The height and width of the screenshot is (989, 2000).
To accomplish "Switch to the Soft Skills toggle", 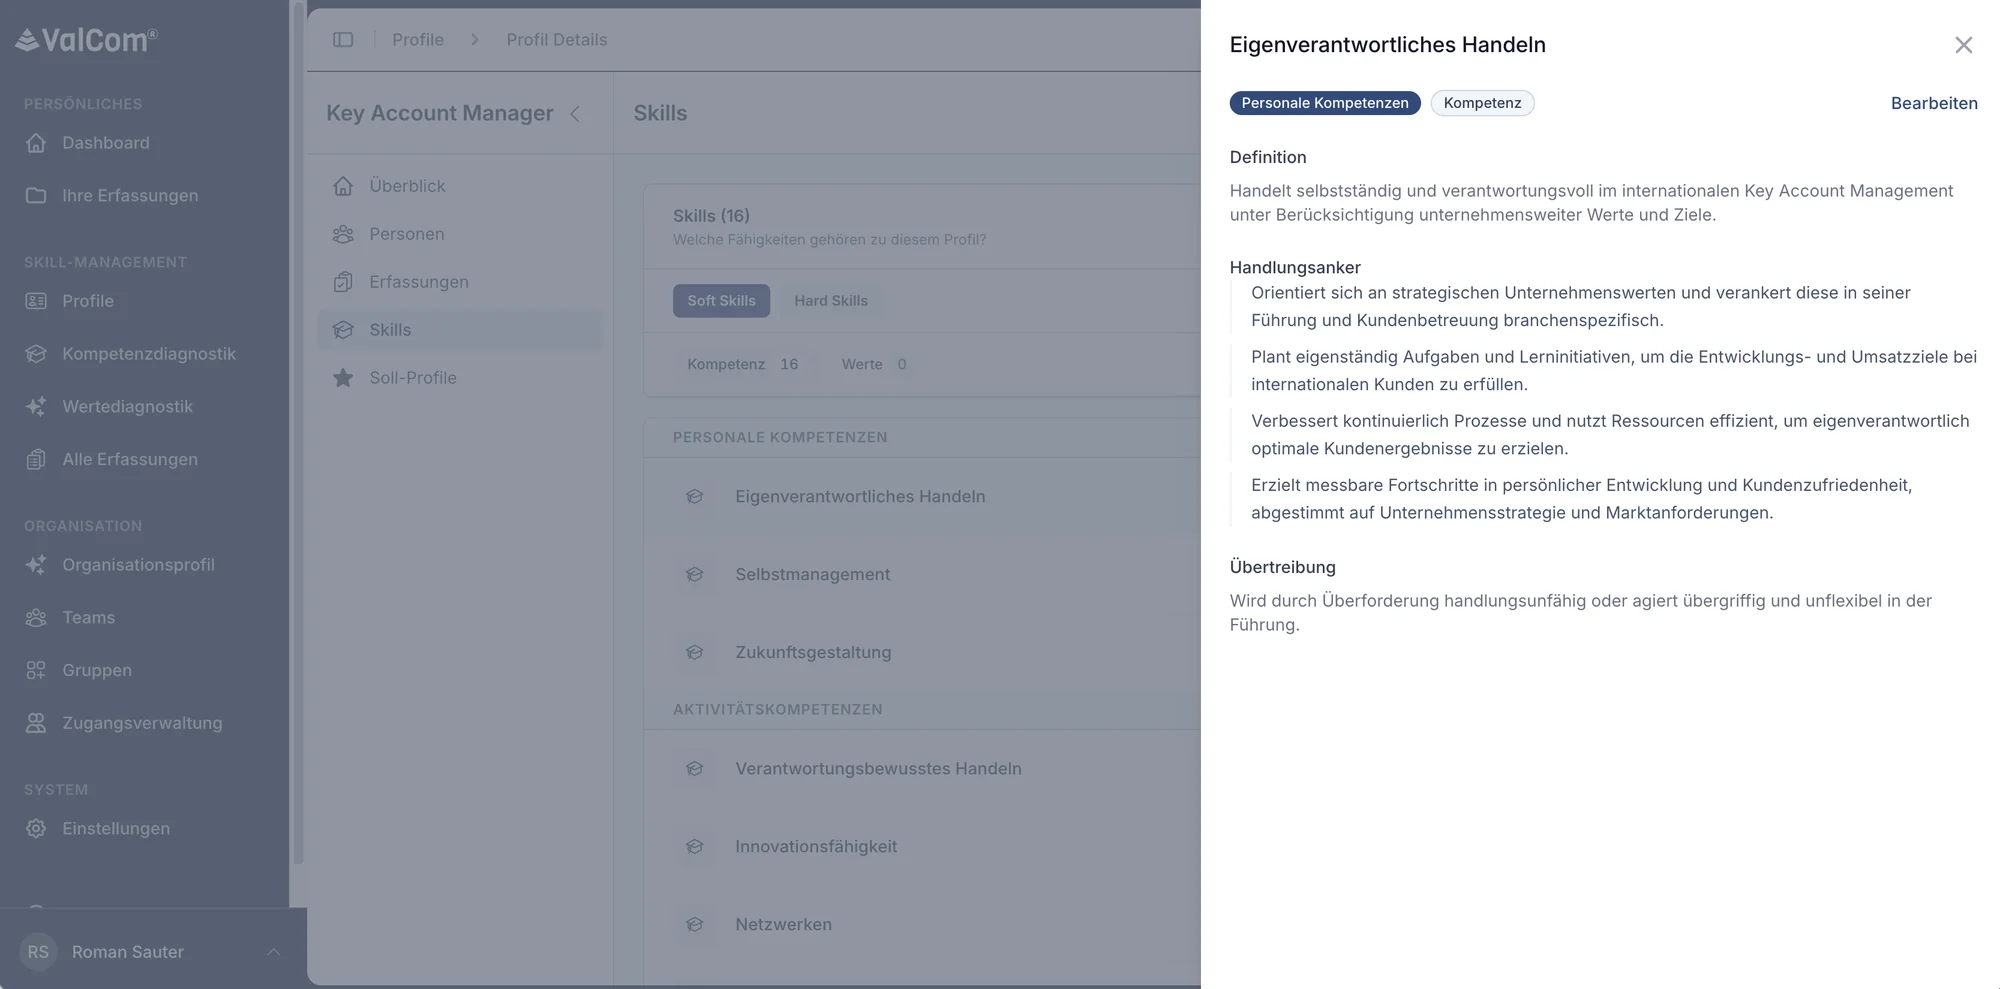I will (x=721, y=301).
